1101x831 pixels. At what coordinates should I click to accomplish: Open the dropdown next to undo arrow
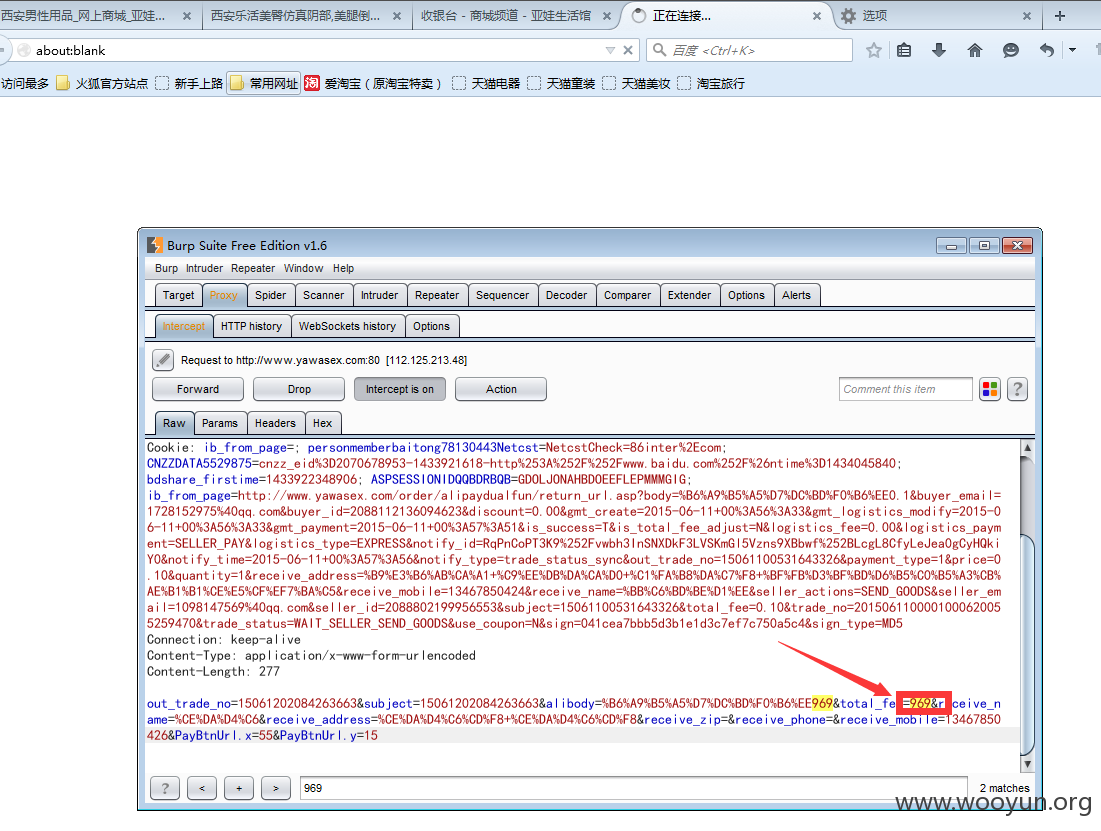coord(1072,51)
